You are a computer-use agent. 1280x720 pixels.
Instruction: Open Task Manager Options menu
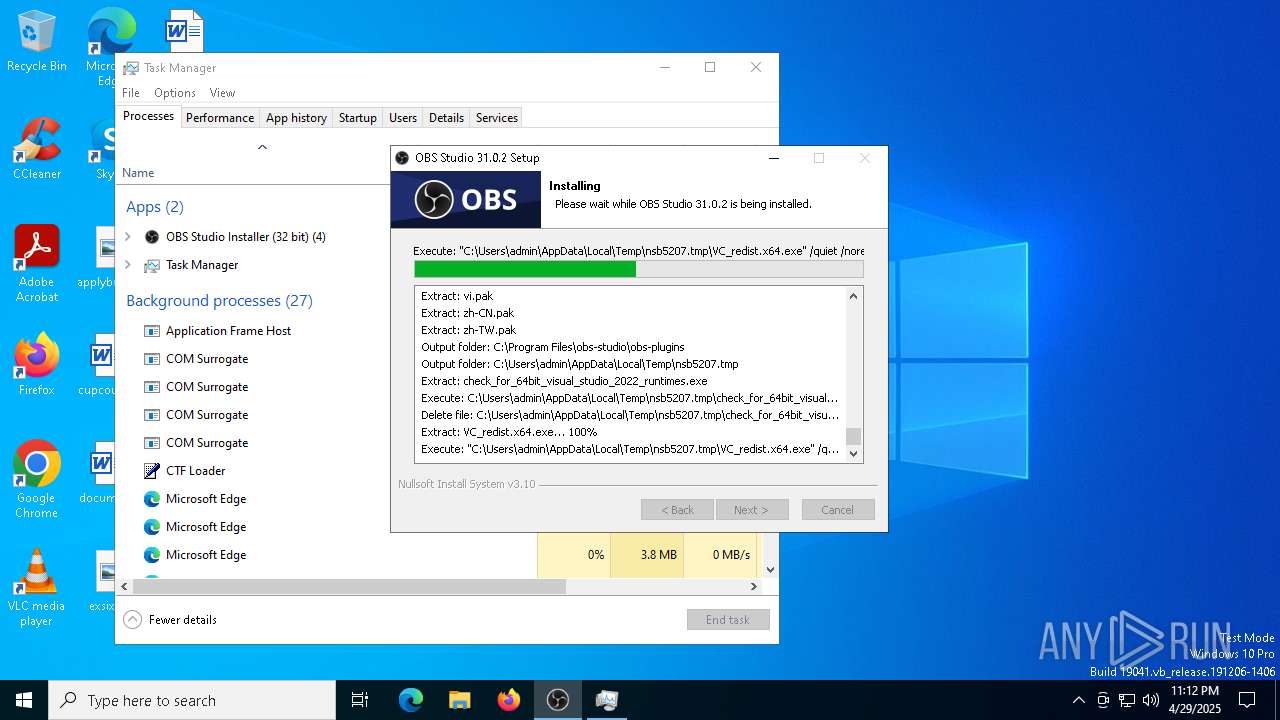[x=175, y=93]
